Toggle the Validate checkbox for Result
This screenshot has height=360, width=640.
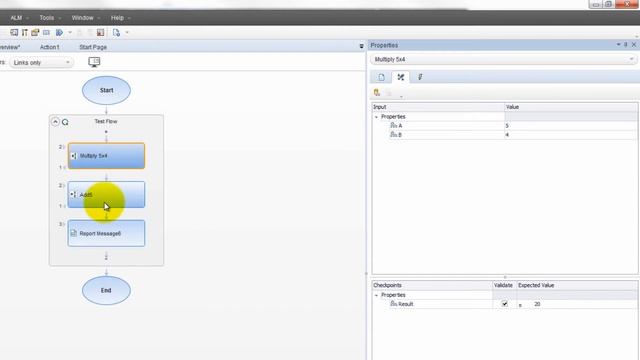(504, 304)
